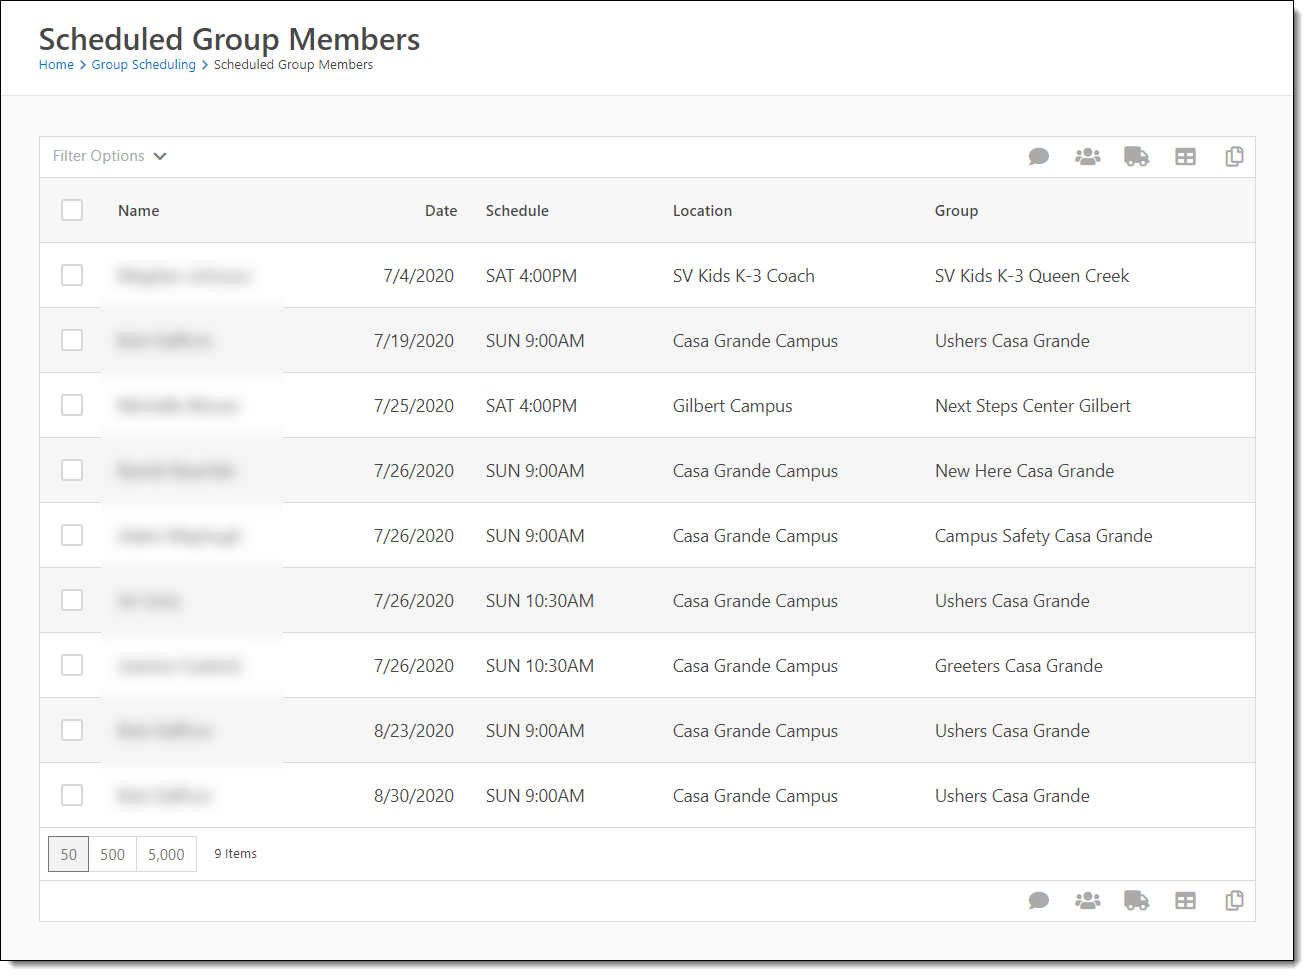Select the checkbox for the 8/23/2020 row

pos(72,730)
